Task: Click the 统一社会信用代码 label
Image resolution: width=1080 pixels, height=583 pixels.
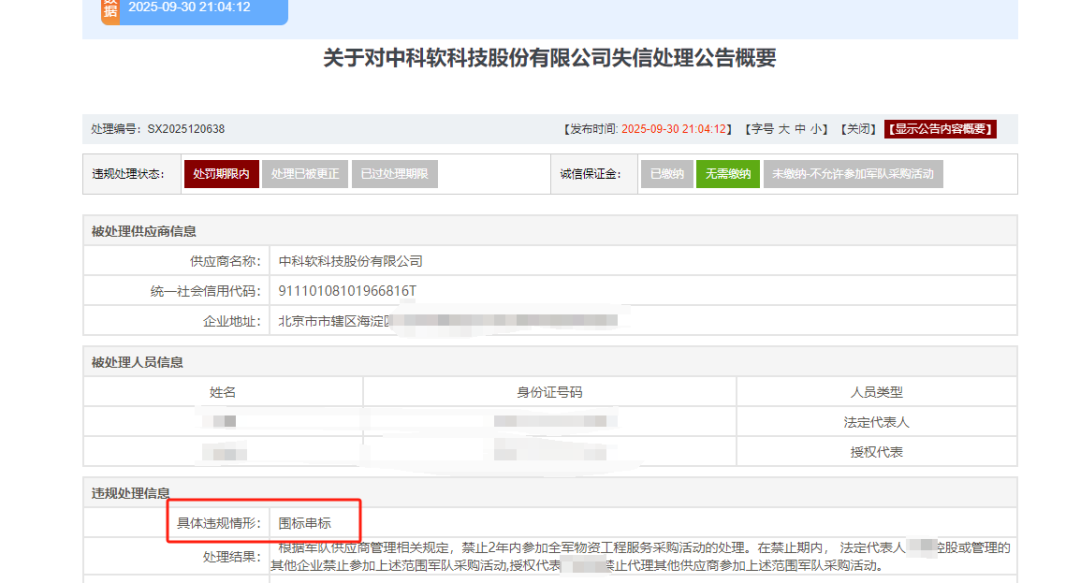Action: (205, 291)
